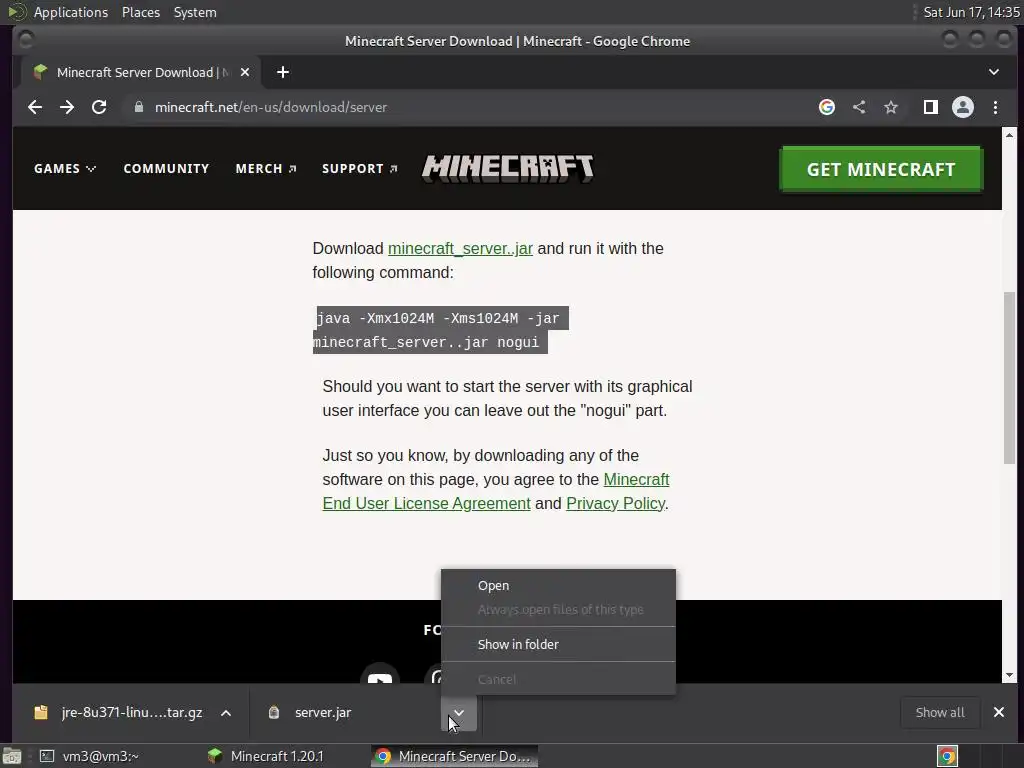Image resolution: width=1024 pixels, height=768 pixels.
Task: Close the downloads bar
Action: [999, 712]
